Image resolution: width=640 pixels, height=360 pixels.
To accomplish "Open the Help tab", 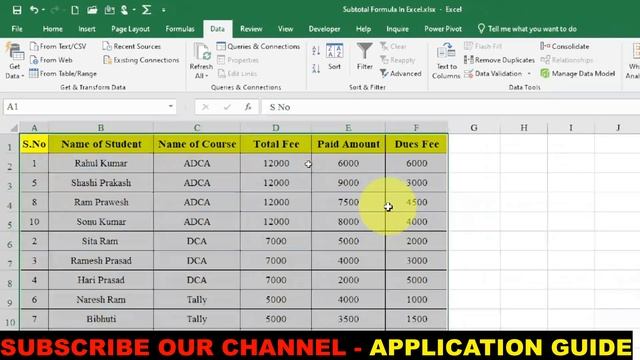I will click(363, 29).
